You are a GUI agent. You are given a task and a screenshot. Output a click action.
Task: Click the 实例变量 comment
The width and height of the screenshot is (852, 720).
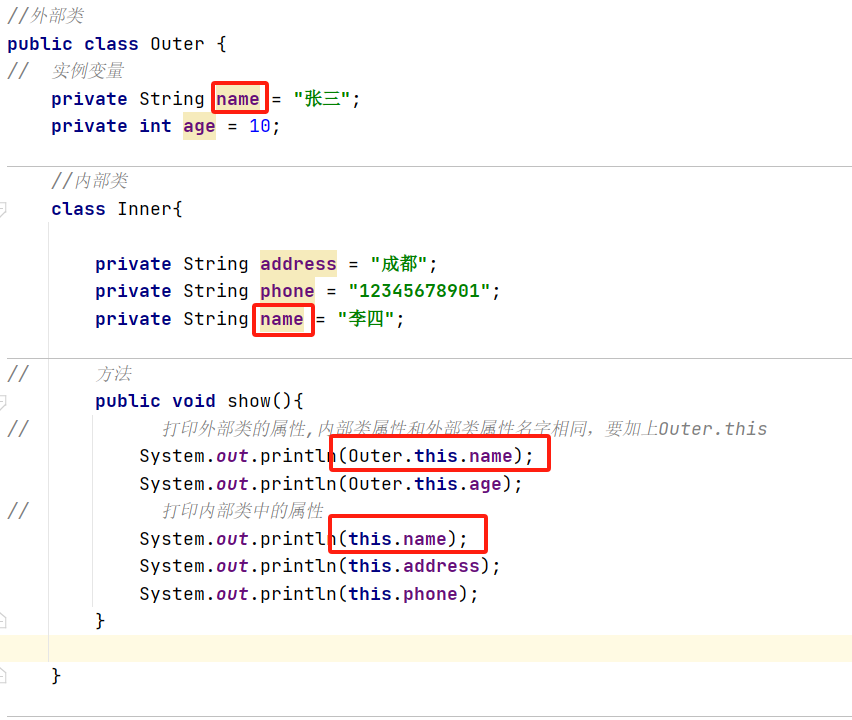pos(88,71)
